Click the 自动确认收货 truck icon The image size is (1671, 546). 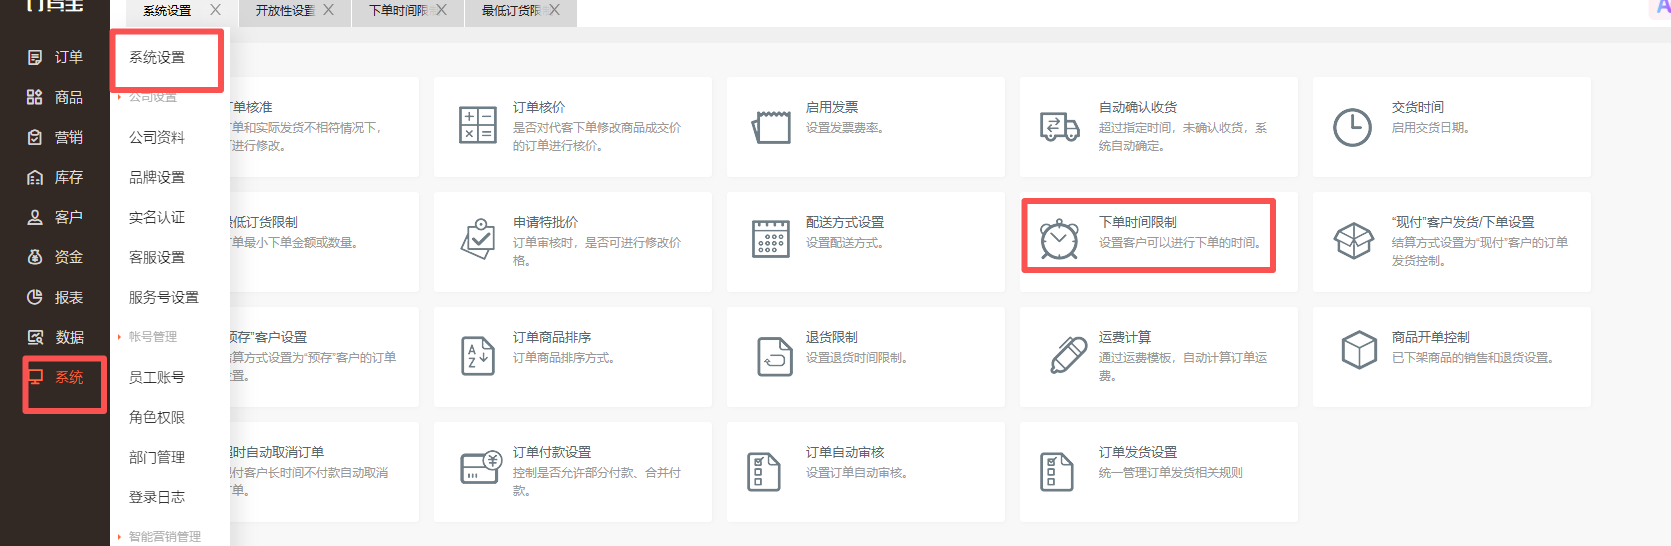[x=1060, y=127]
